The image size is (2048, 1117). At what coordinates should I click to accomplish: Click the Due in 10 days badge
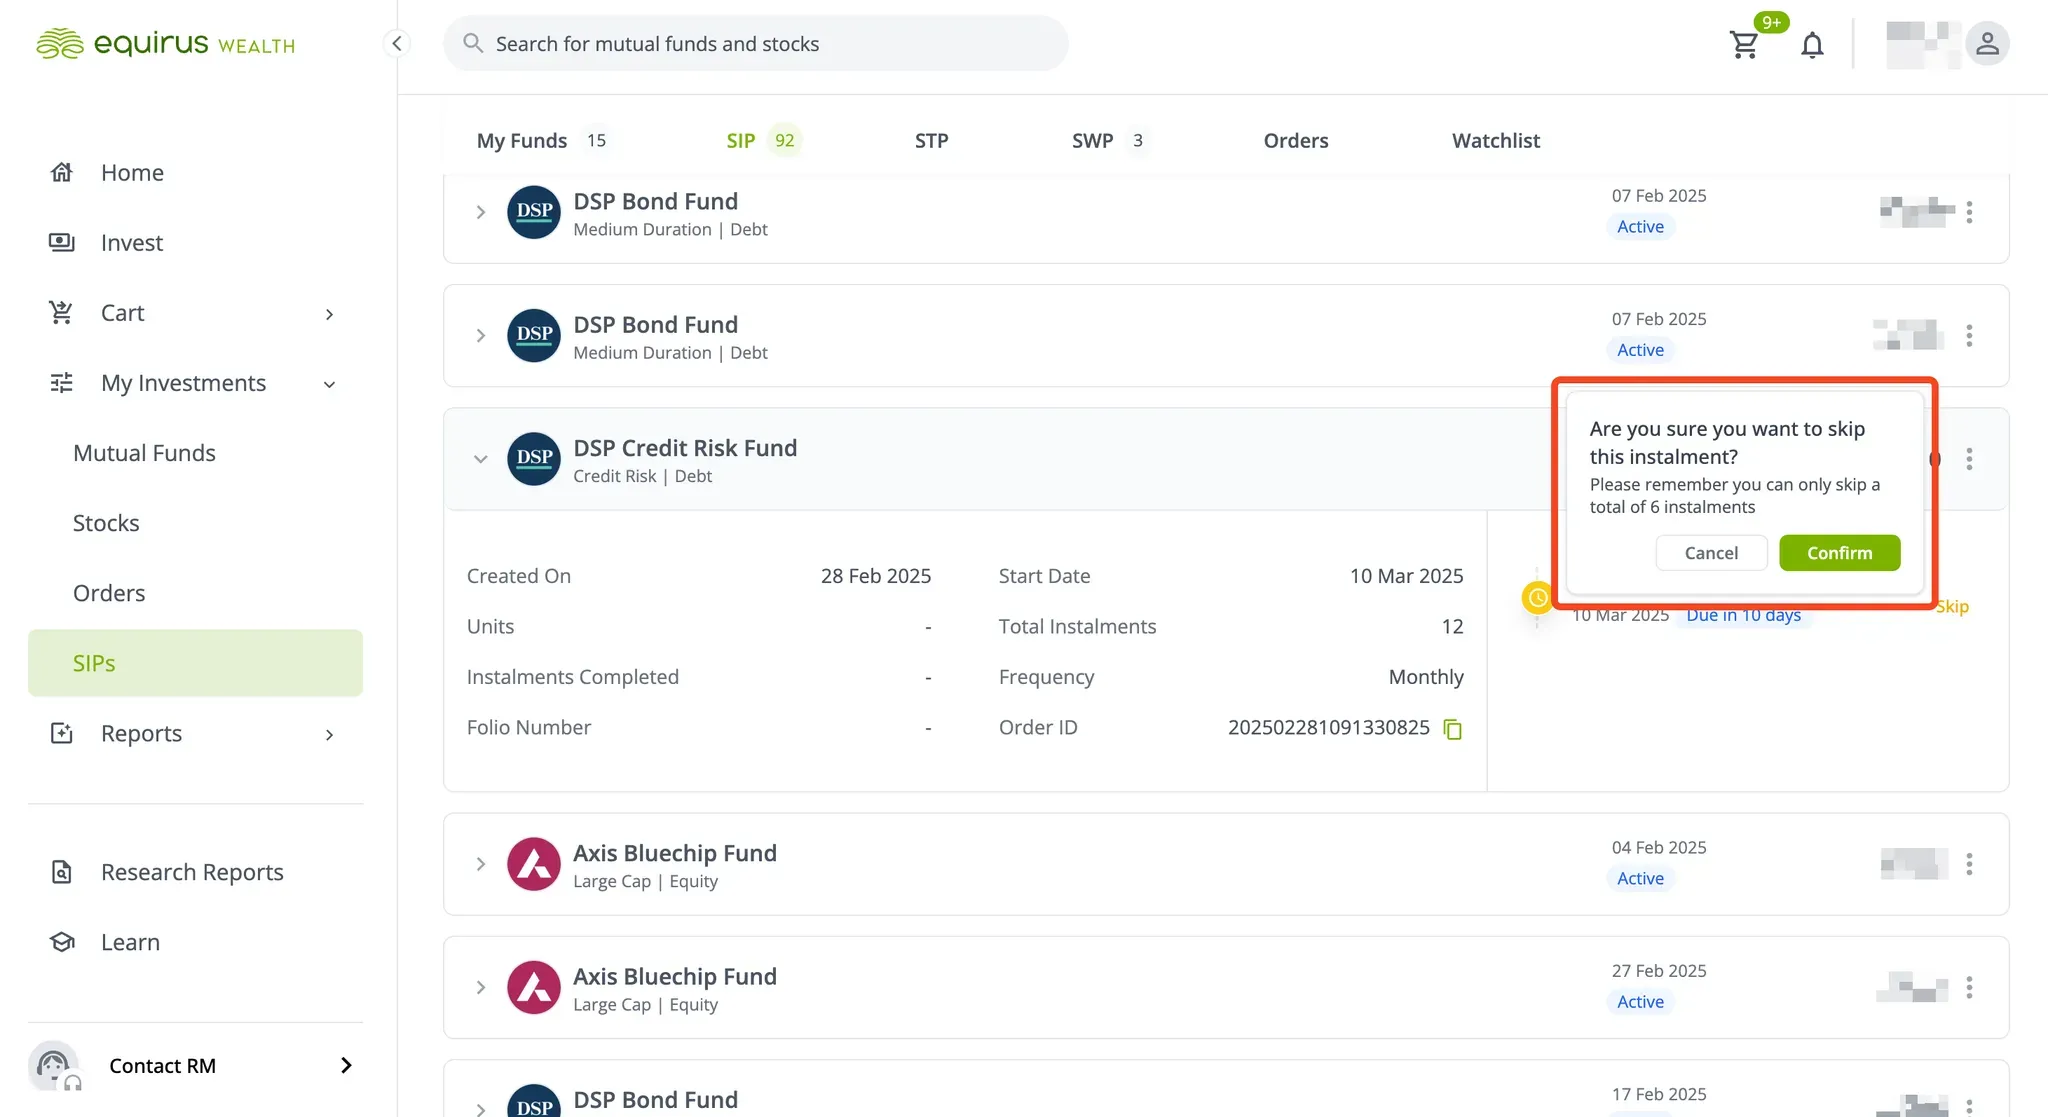[1743, 615]
